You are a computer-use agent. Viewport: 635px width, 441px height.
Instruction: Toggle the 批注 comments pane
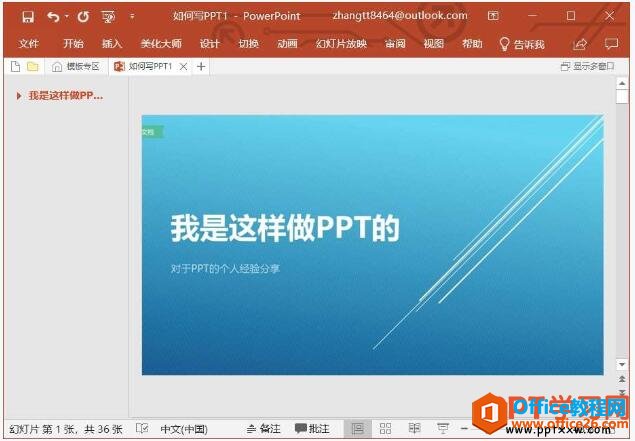(312, 428)
